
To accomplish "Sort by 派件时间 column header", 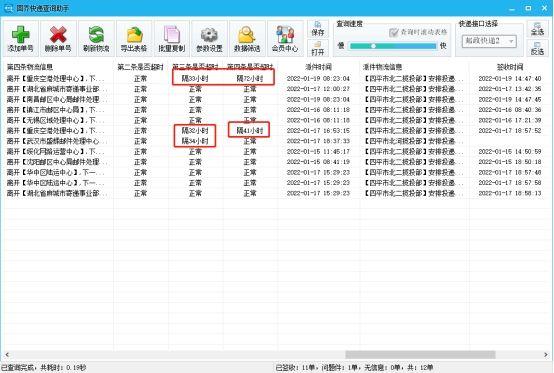I will click(318, 67).
